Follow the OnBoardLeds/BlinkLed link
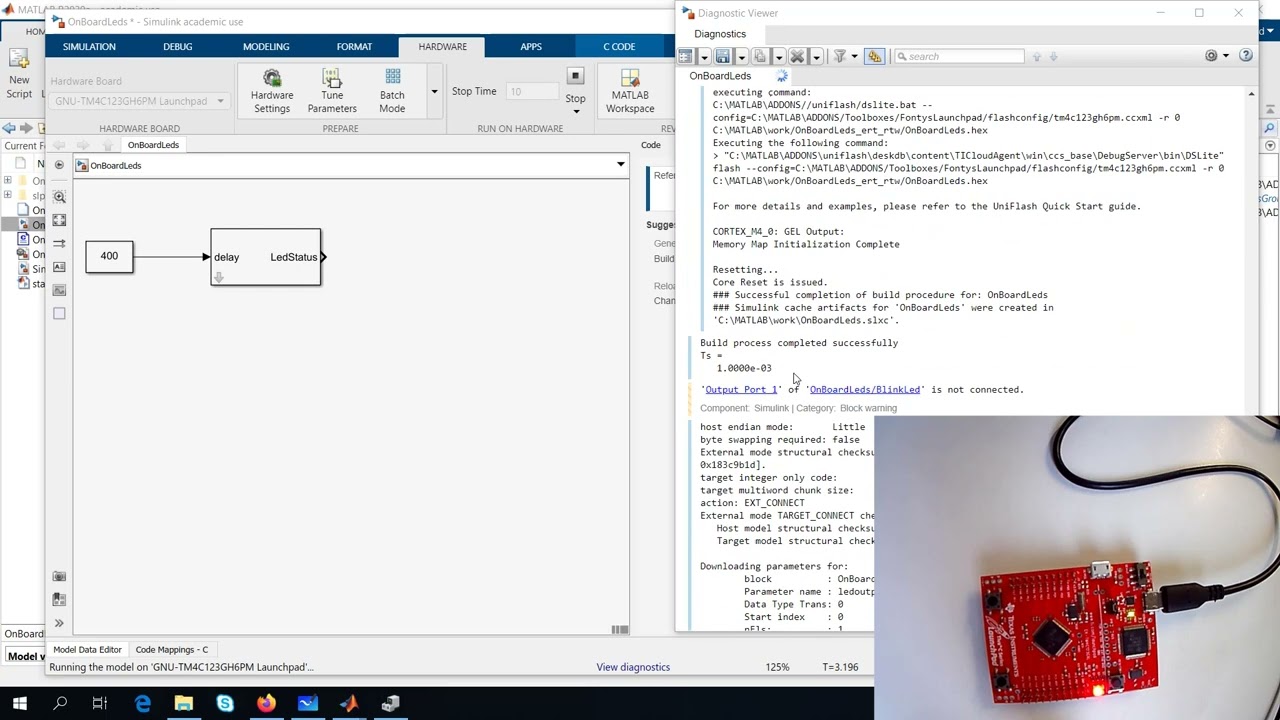1280x720 pixels. (865, 390)
